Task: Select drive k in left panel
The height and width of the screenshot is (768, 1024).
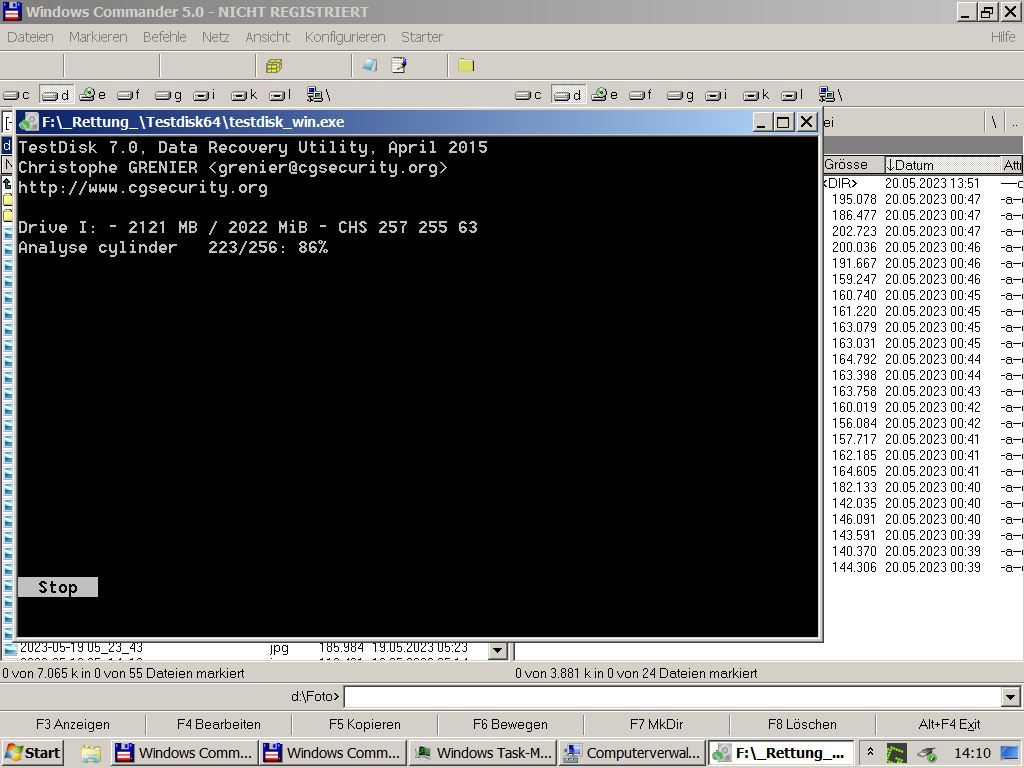Action: tap(245, 95)
